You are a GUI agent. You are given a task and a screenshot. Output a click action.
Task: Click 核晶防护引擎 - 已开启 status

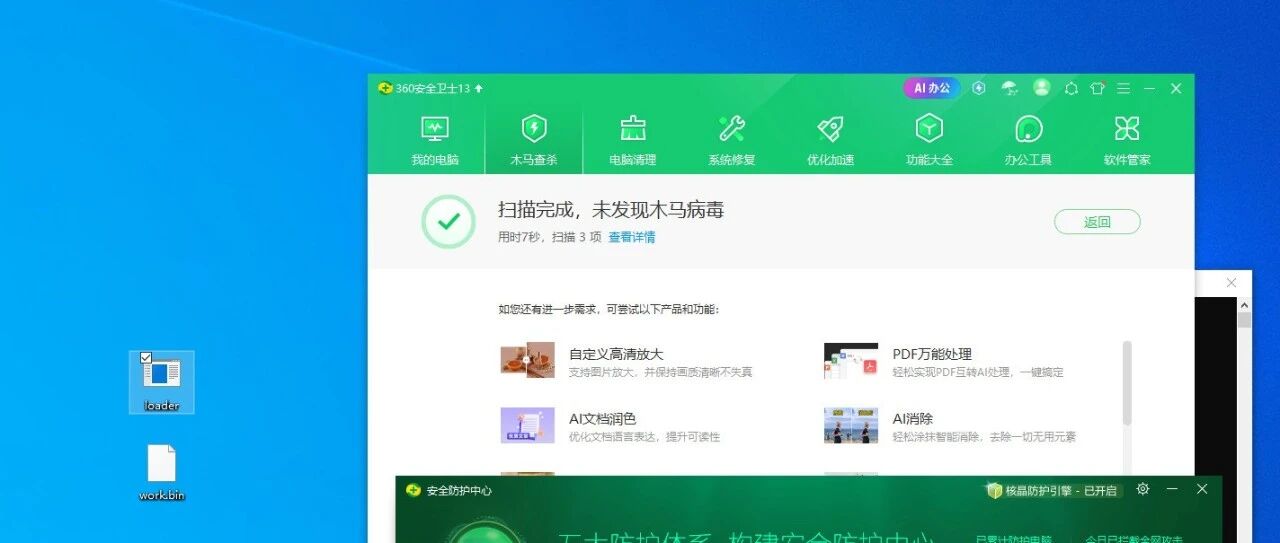pos(1053,491)
